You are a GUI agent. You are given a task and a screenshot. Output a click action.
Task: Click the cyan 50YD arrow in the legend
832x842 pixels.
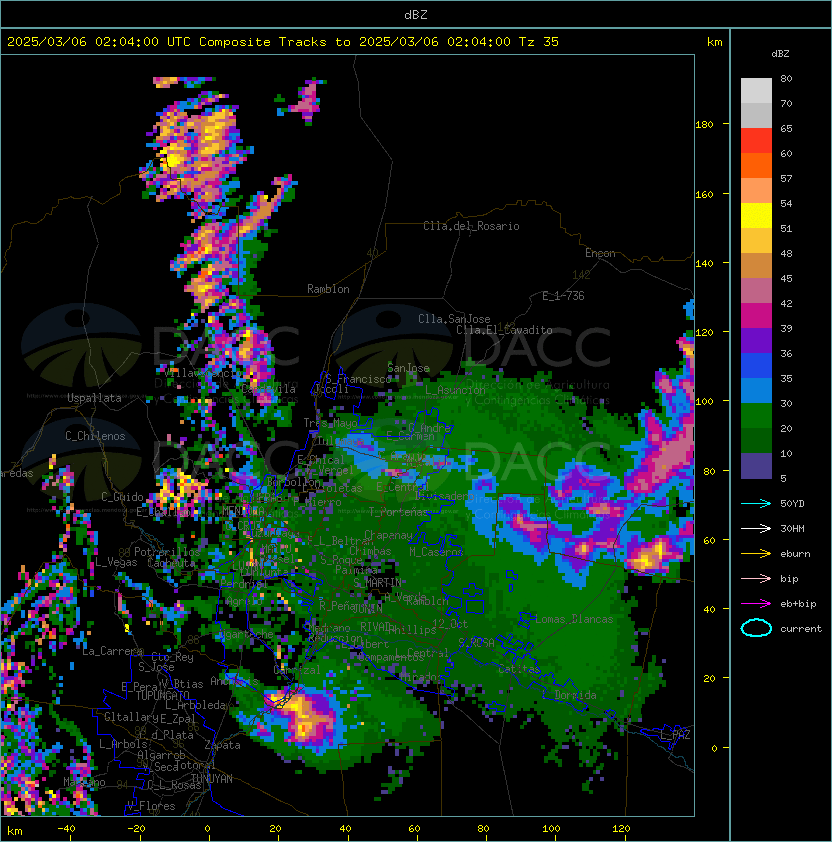(x=756, y=504)
